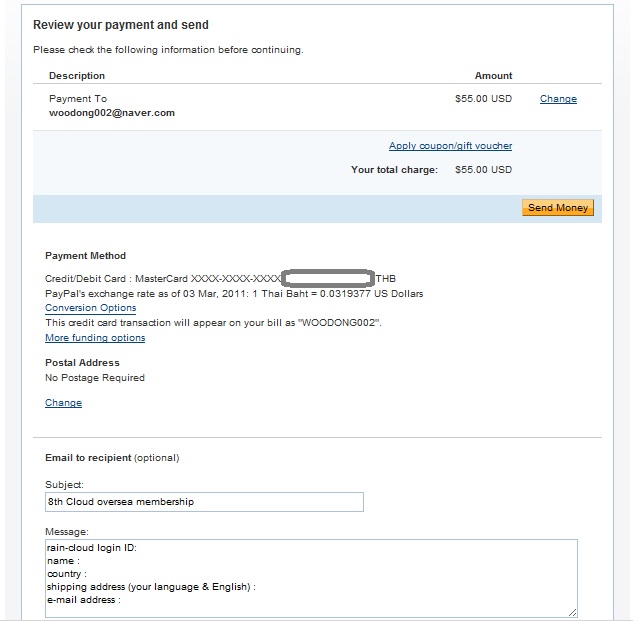Open the More funding options link
This screenshot has height=621, width=633.
(x=95, y=338)
